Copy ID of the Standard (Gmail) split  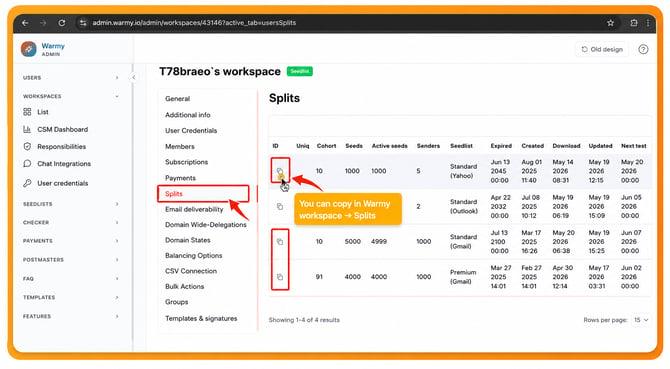click(280, 242)
